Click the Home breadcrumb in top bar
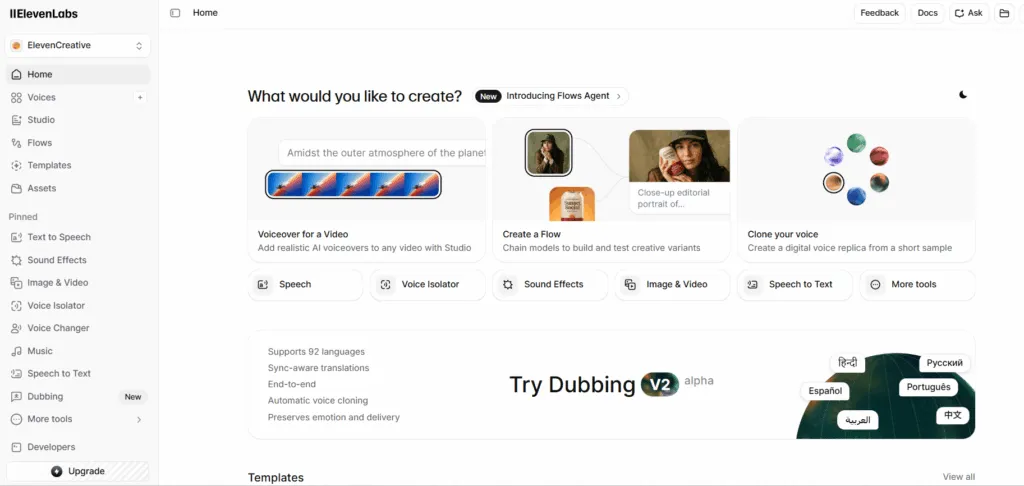1024x486 pixels. point(205,13)
